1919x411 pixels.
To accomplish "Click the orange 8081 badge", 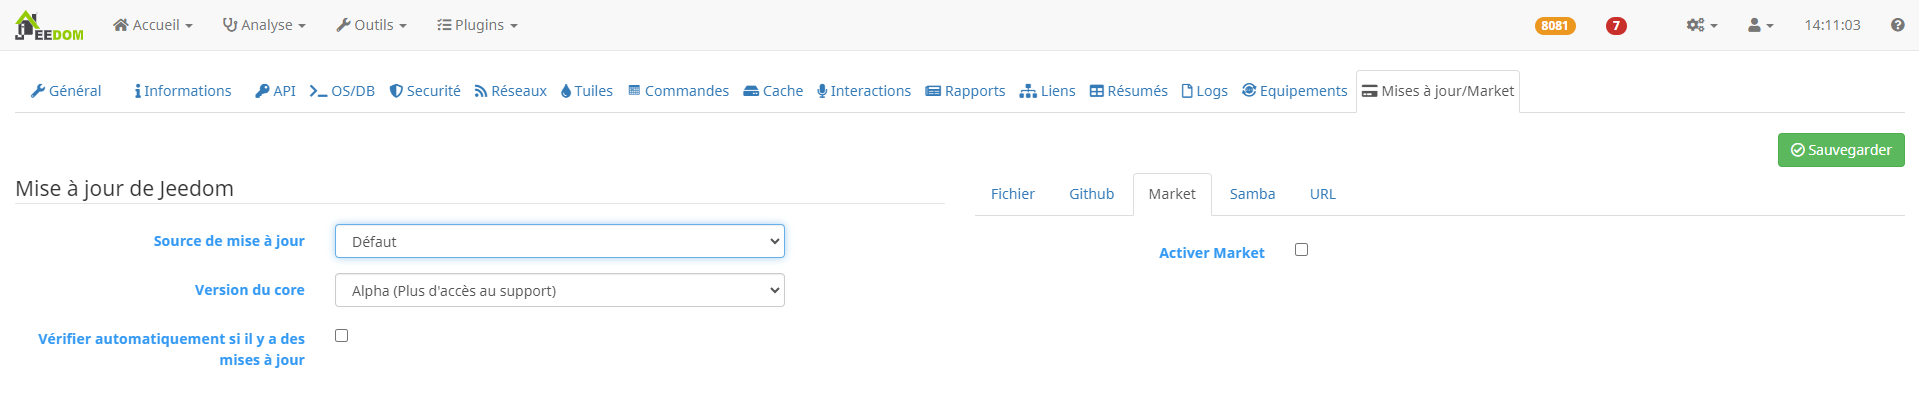I will point(1555,26).
